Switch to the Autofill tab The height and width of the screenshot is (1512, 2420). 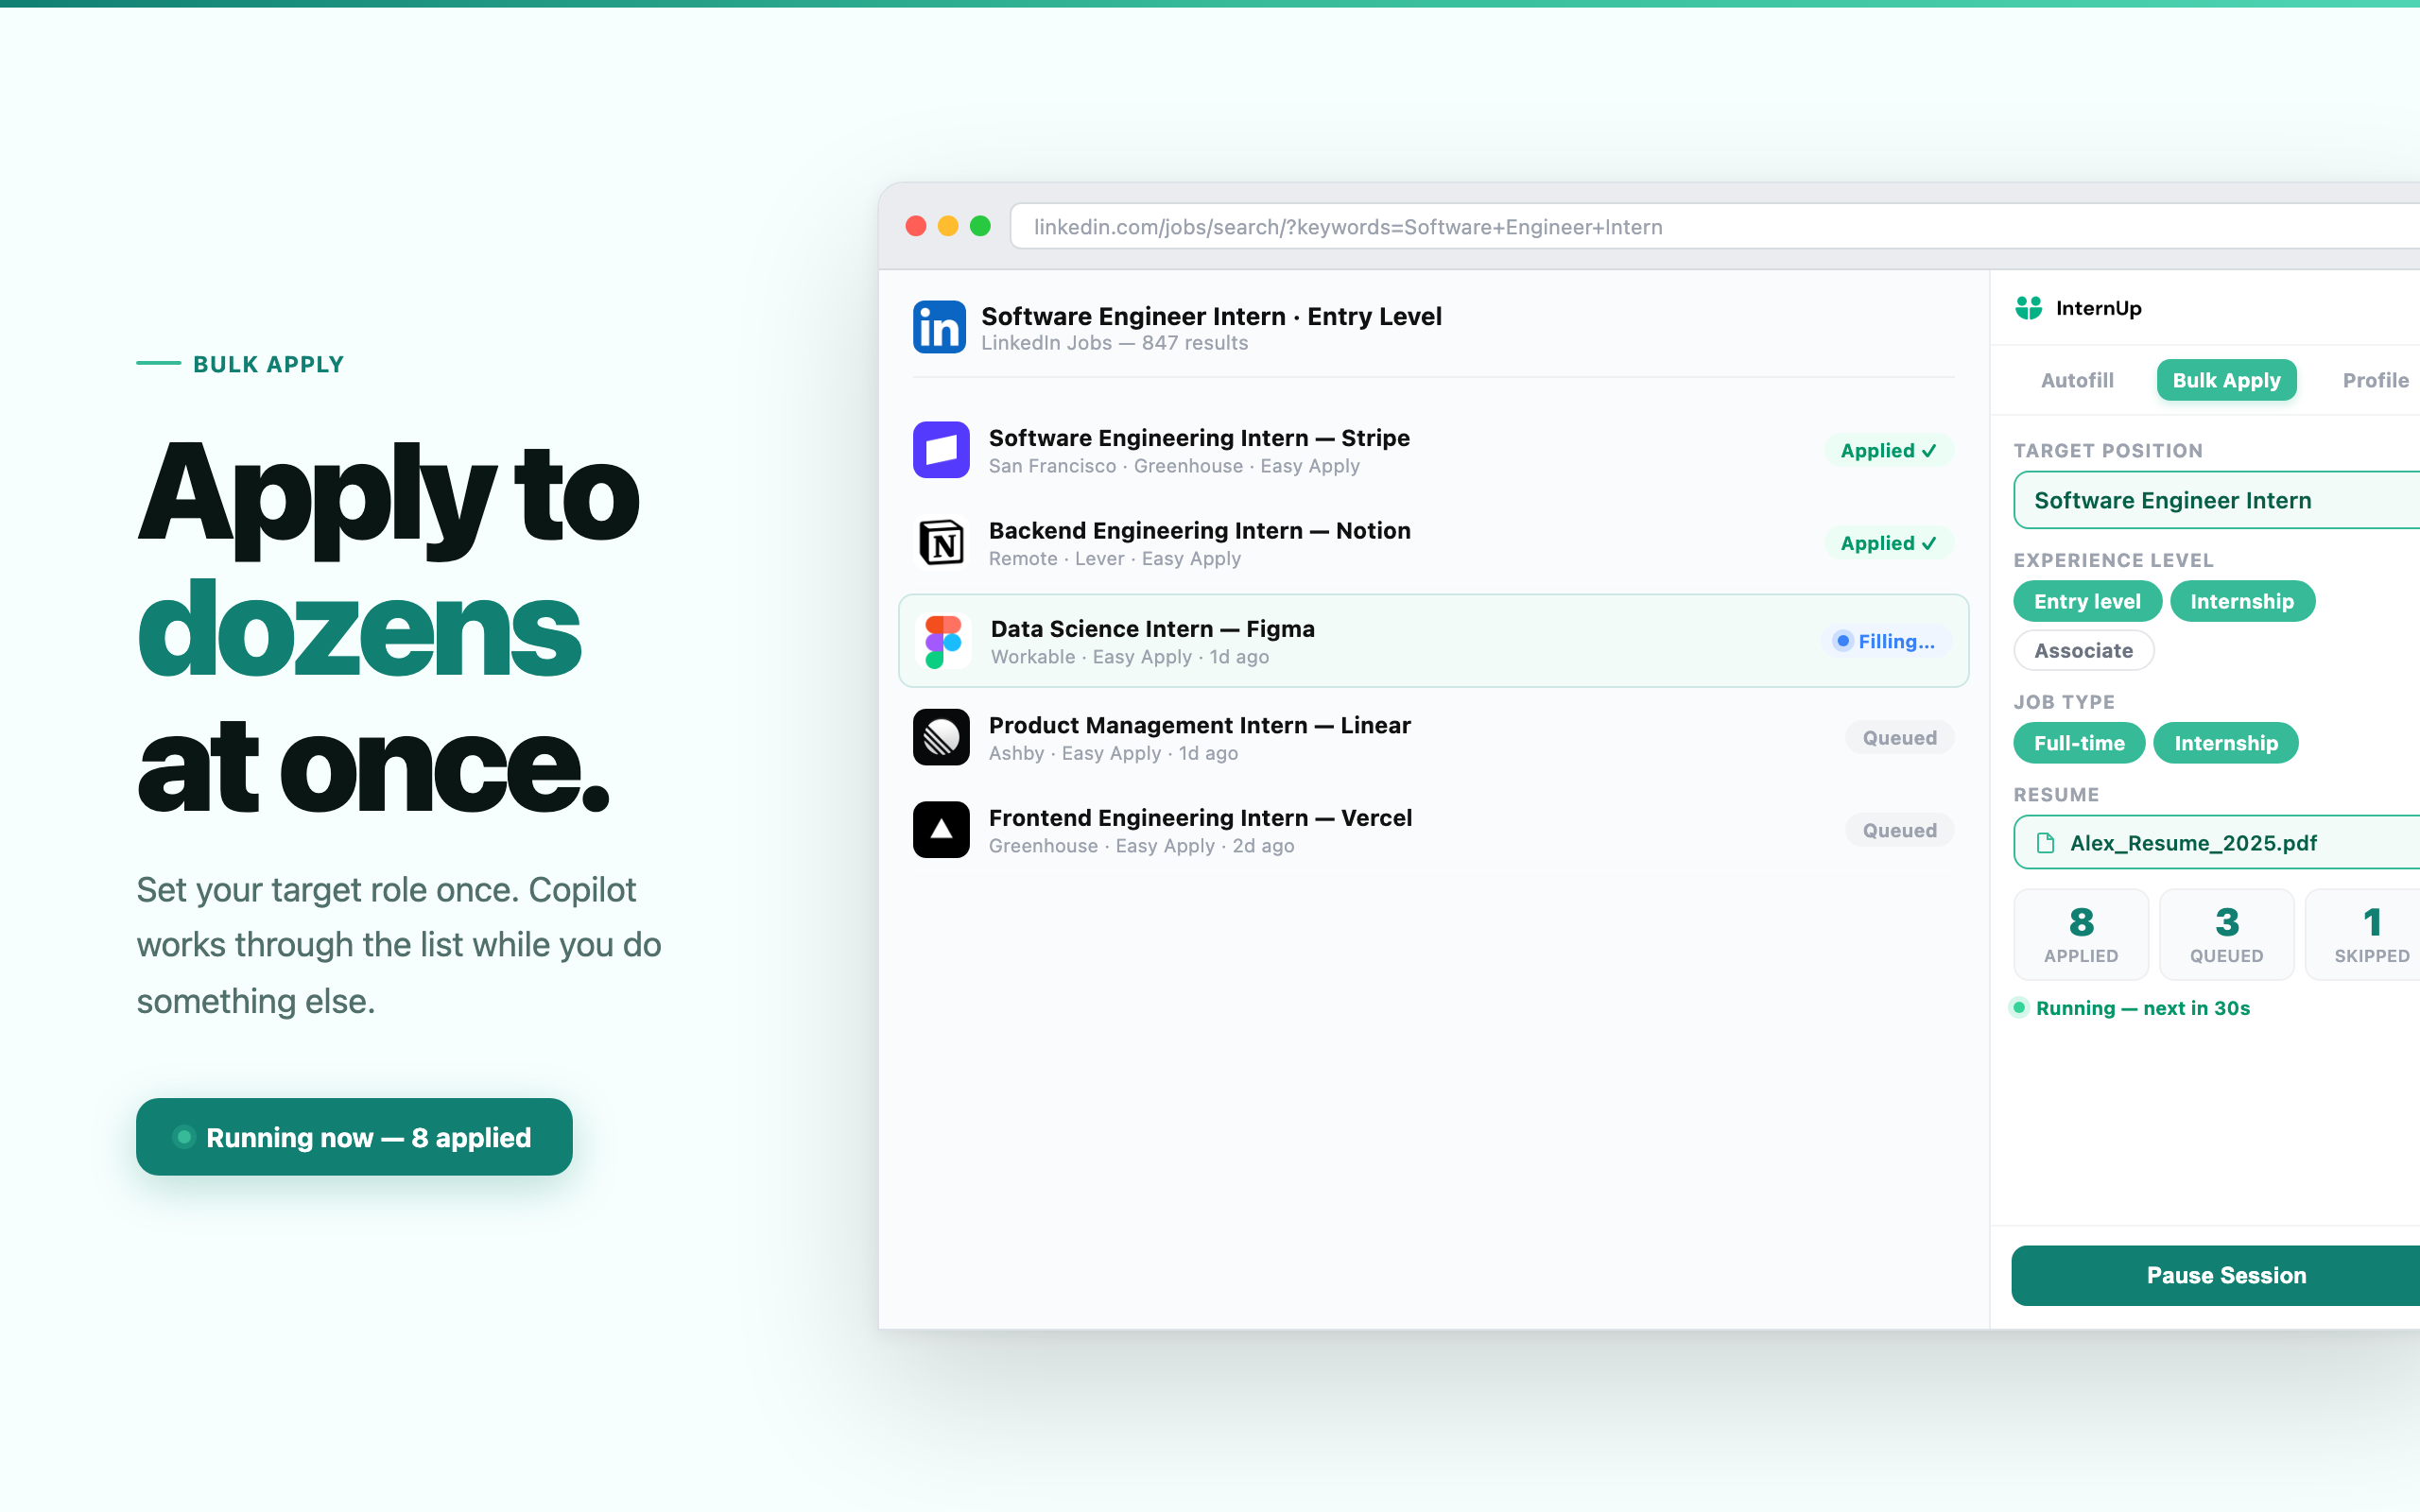click(2076, 380)
